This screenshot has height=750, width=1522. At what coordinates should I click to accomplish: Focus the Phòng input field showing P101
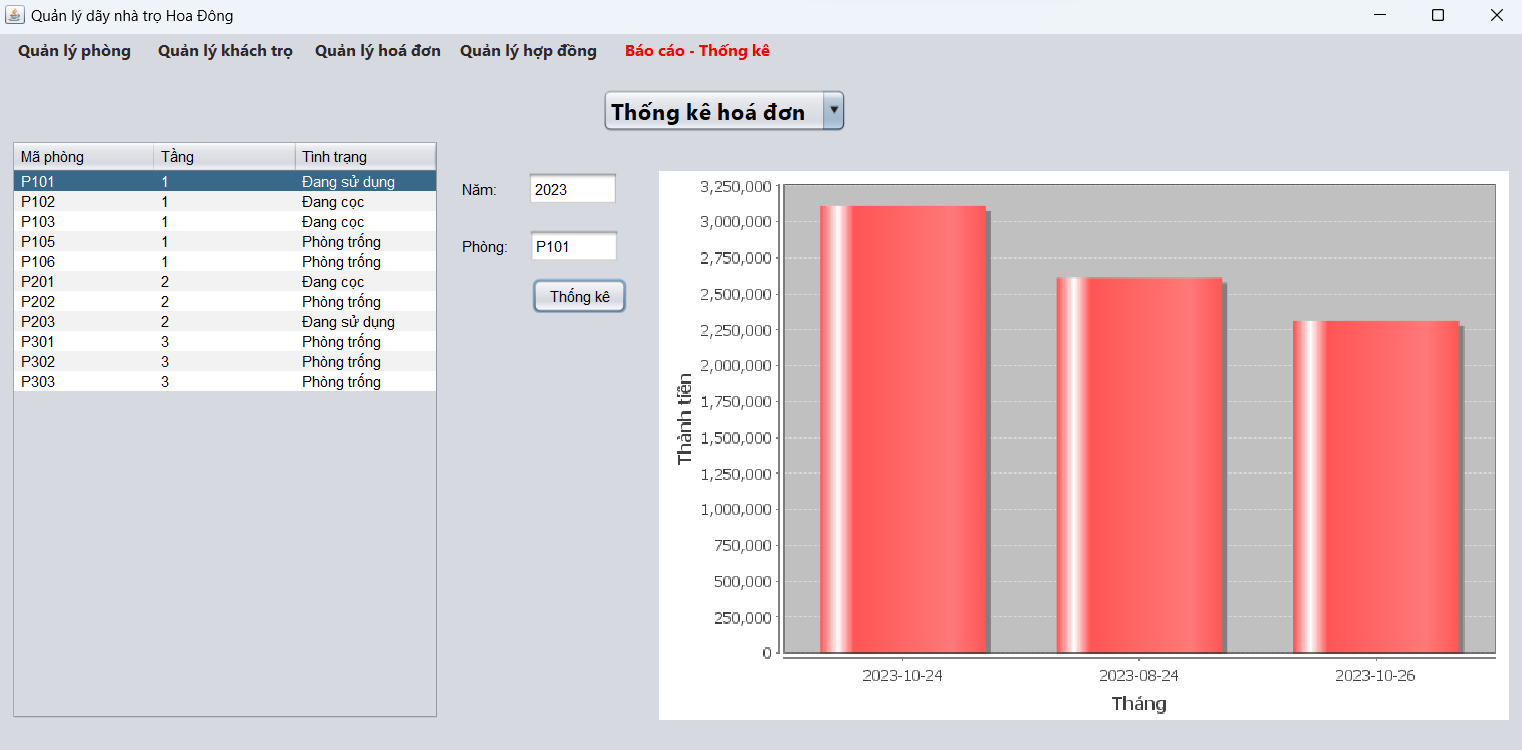[574, 246]
